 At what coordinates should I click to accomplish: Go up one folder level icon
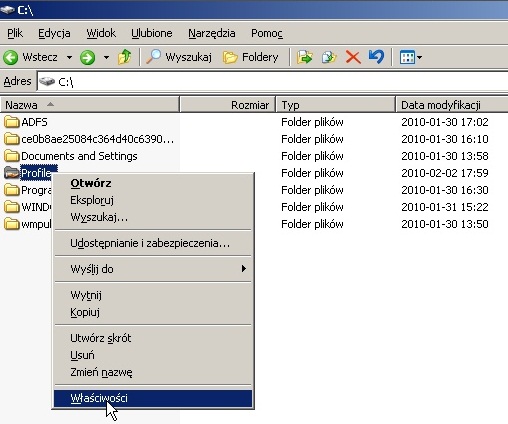[125, 57]
